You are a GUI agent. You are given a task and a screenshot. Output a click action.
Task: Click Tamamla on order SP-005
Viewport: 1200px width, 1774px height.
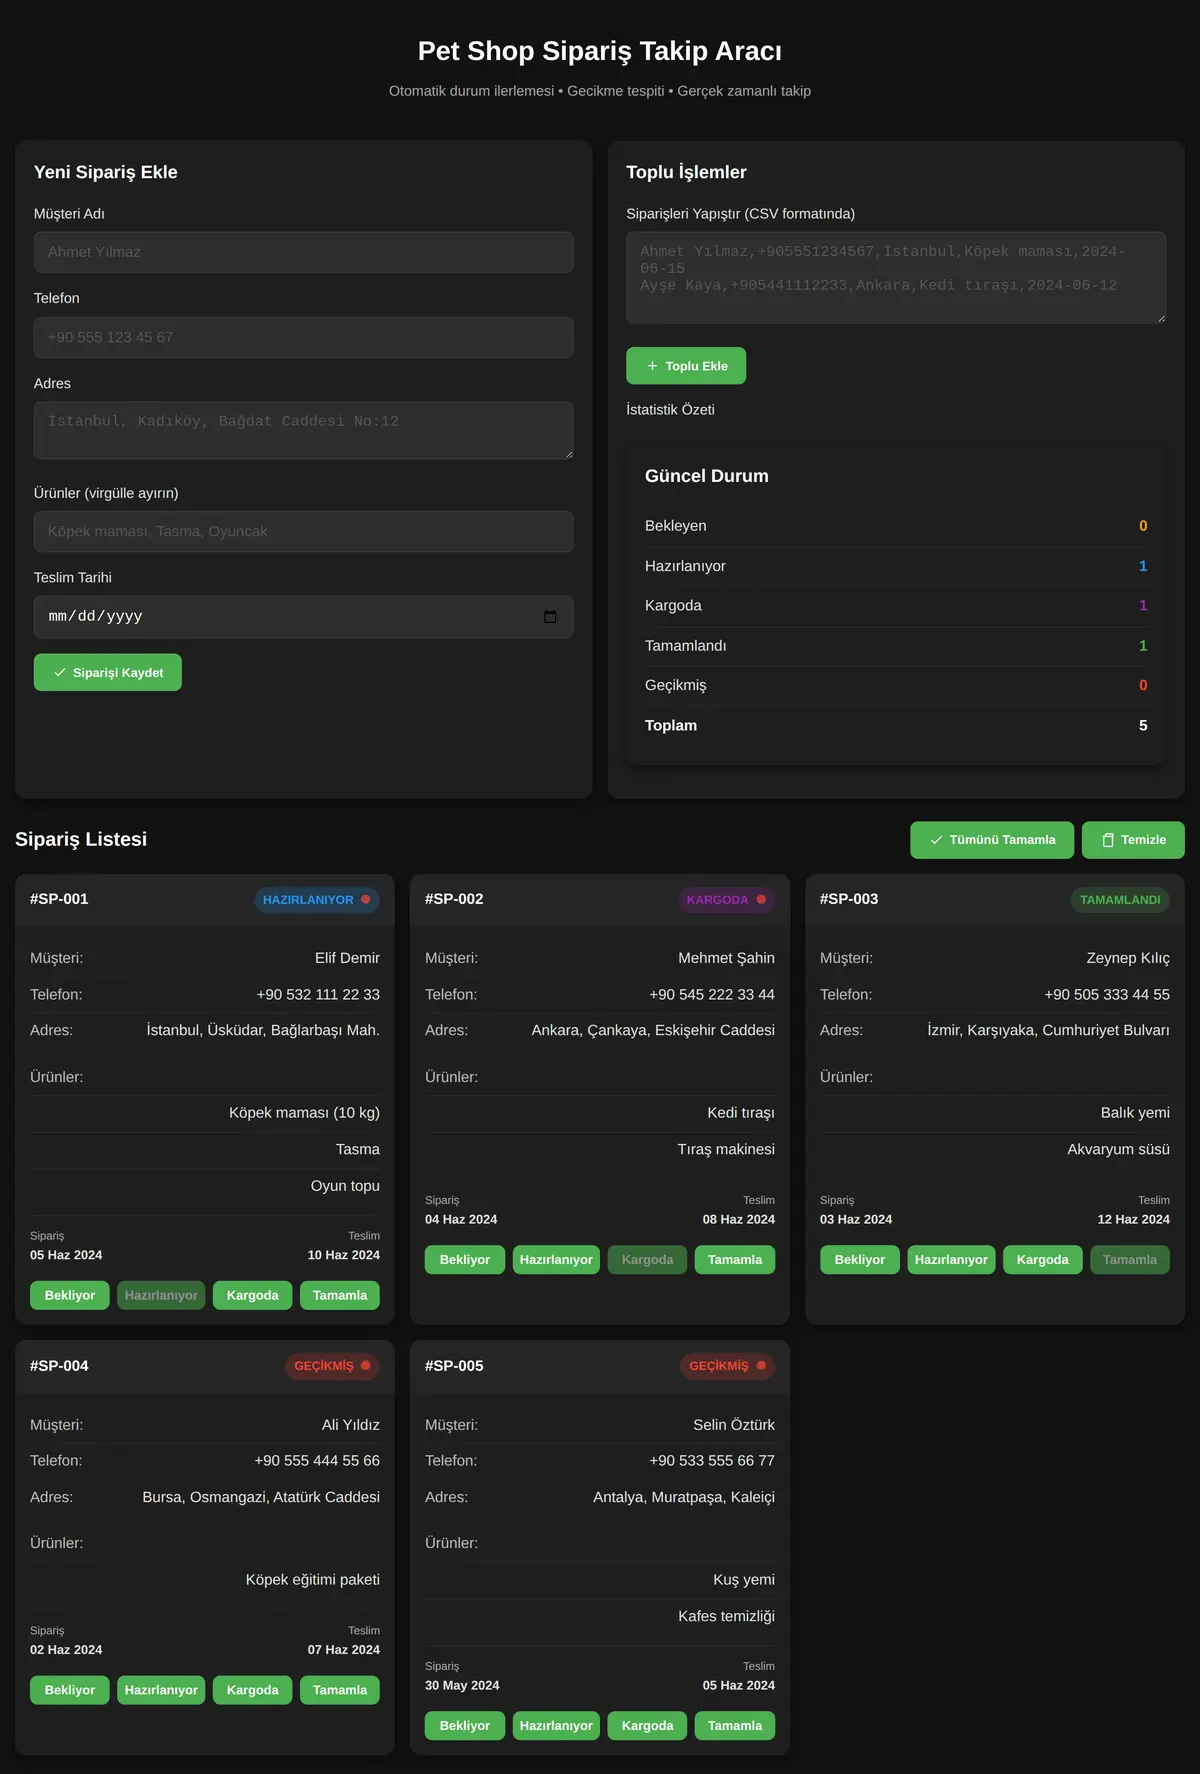point(735,1726)
